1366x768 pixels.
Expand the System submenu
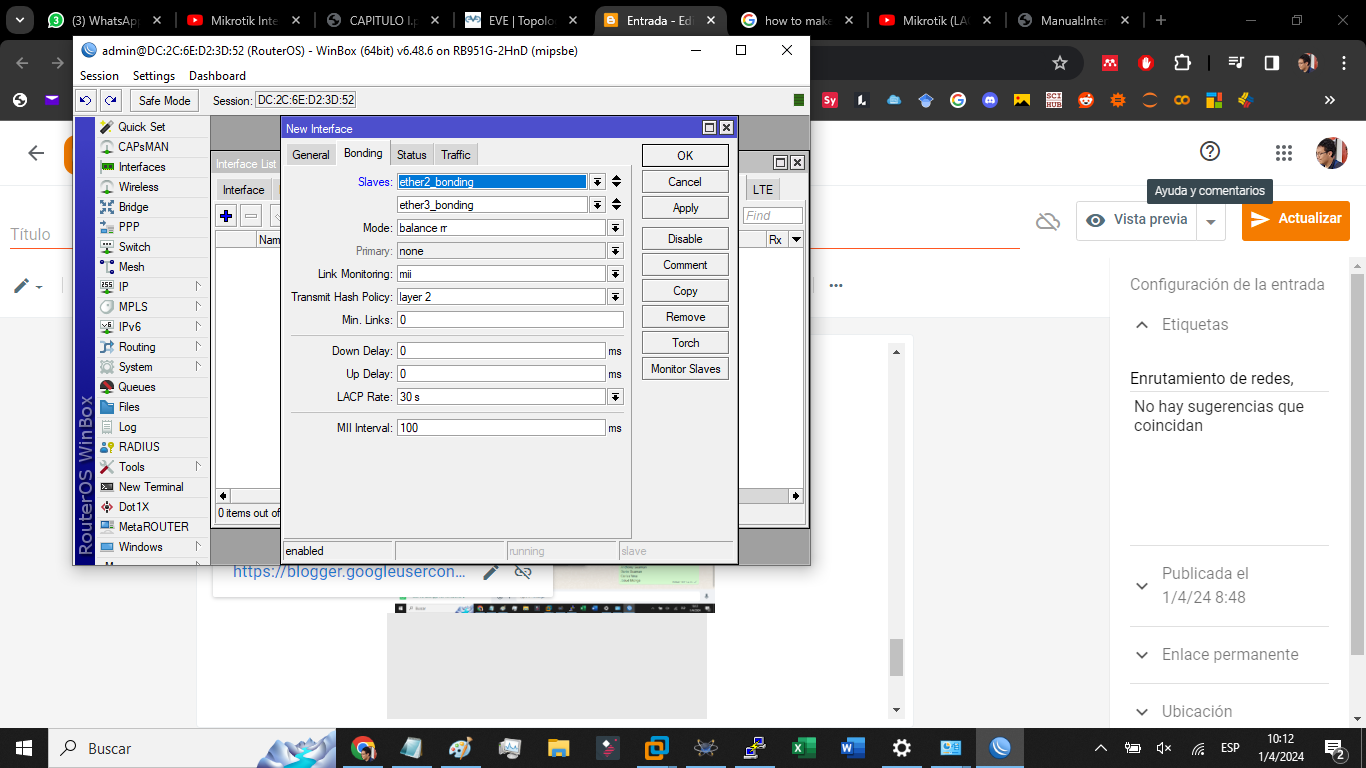coord(152,367)
